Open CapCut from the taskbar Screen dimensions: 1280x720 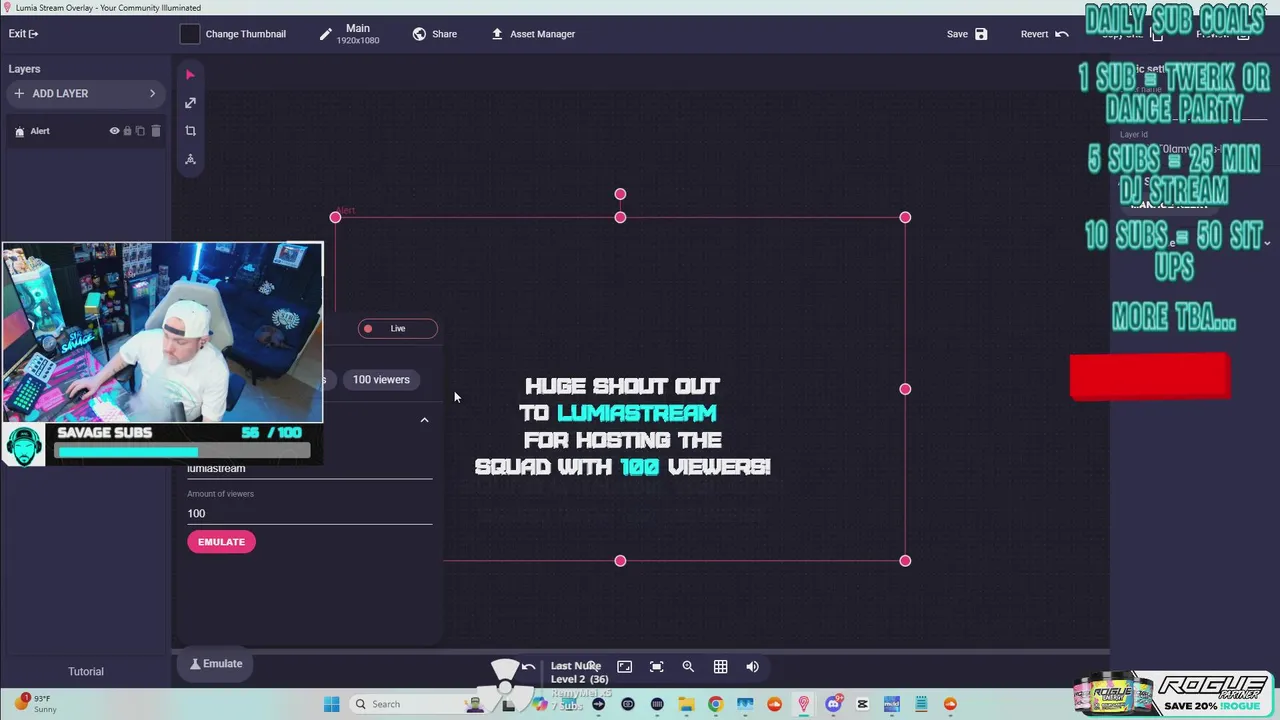coord(862,704)
